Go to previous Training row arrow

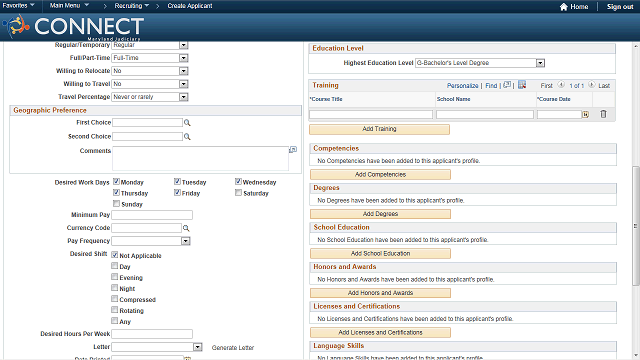click(x=561, y=85)
